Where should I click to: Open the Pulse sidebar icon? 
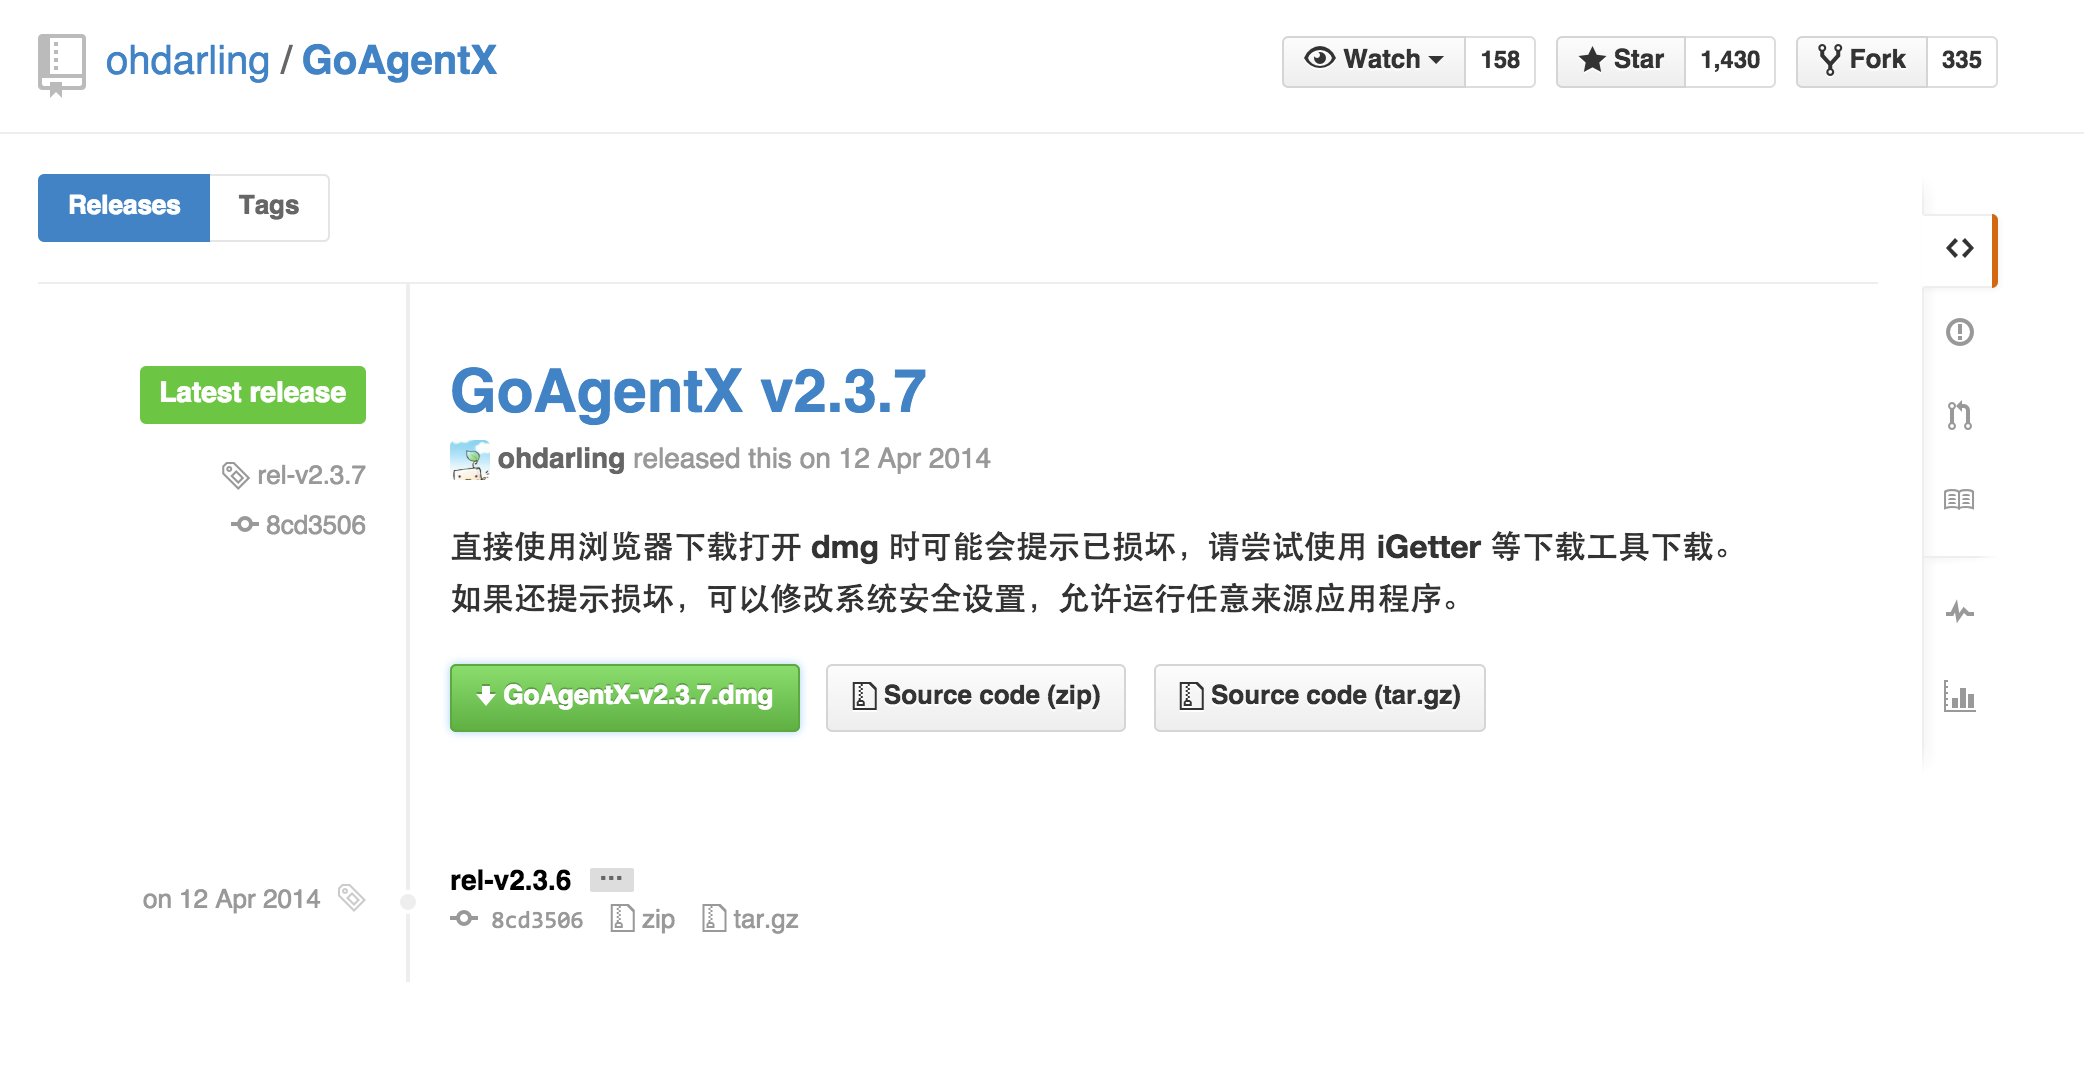point(1959,611)
